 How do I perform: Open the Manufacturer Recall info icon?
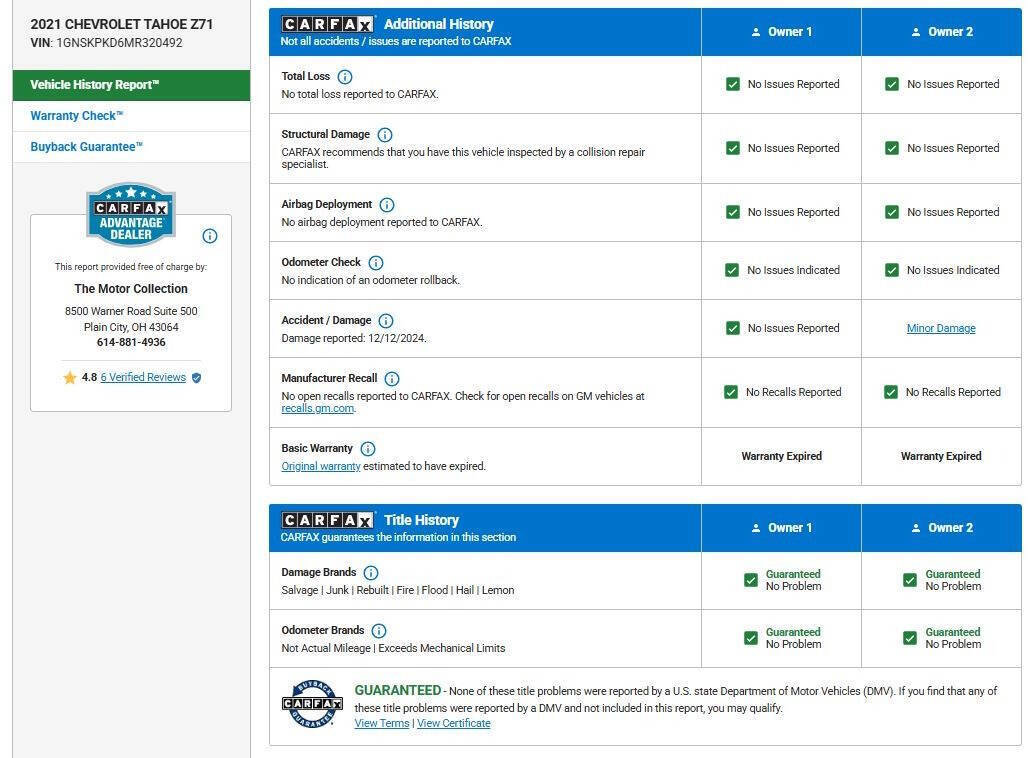click(x=392, y=379)
